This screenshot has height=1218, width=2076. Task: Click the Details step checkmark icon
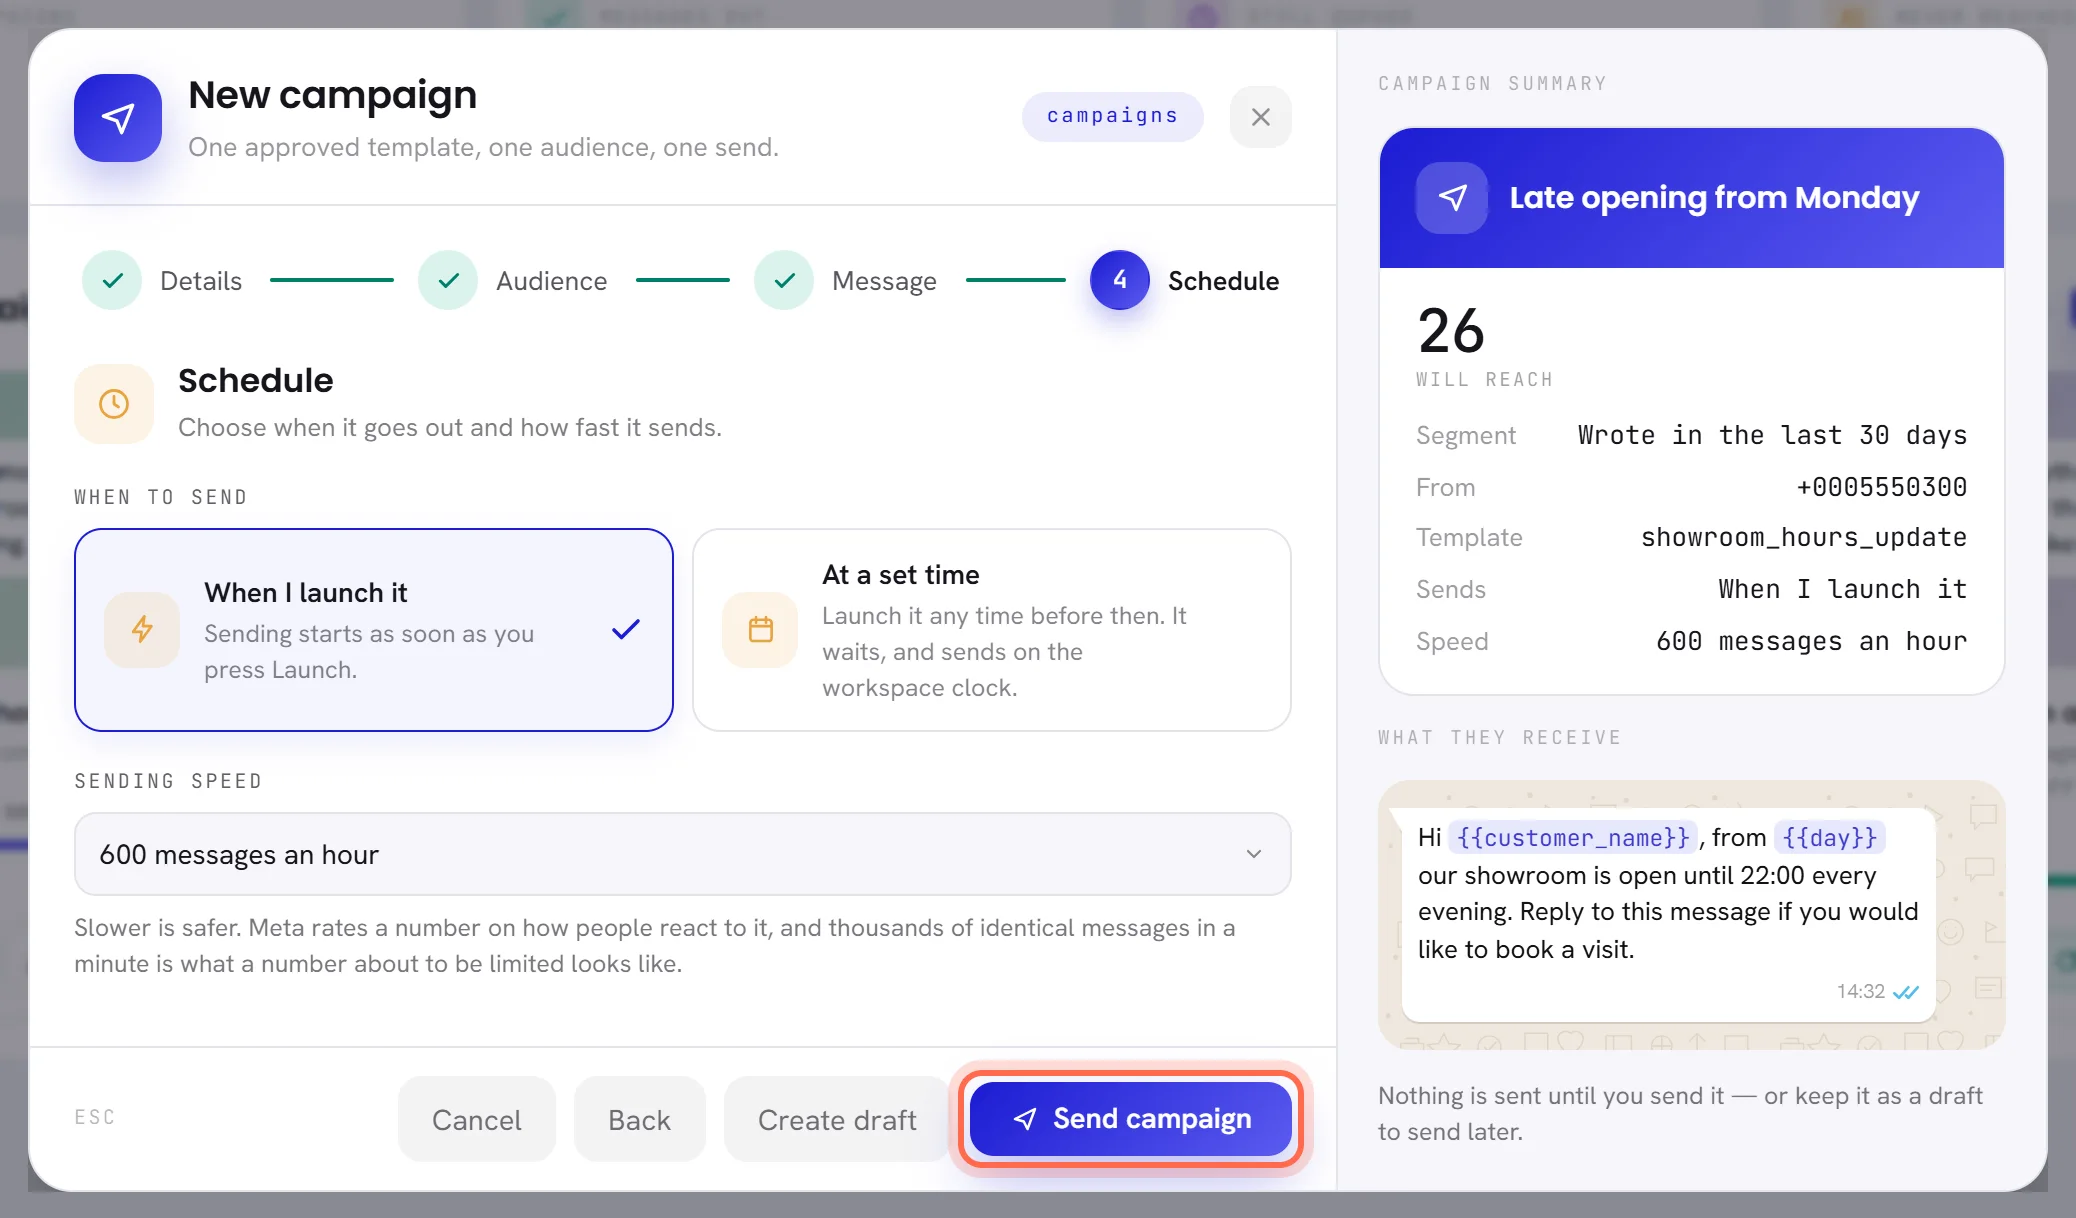(x=112, y=280)
